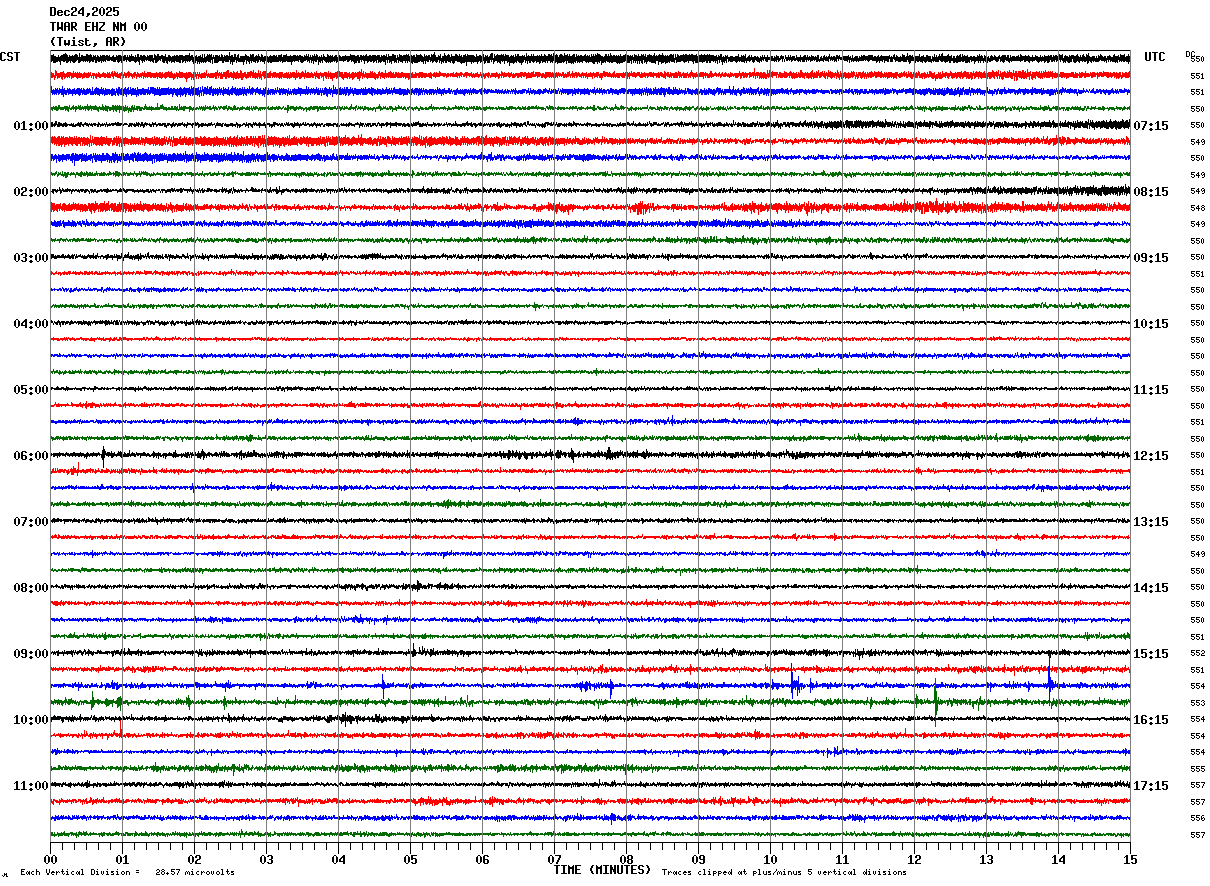Select the station code TWAR EHZ NM 00
The width and height of the screenshot is (1210, 886).
click(x=98, y=27)
